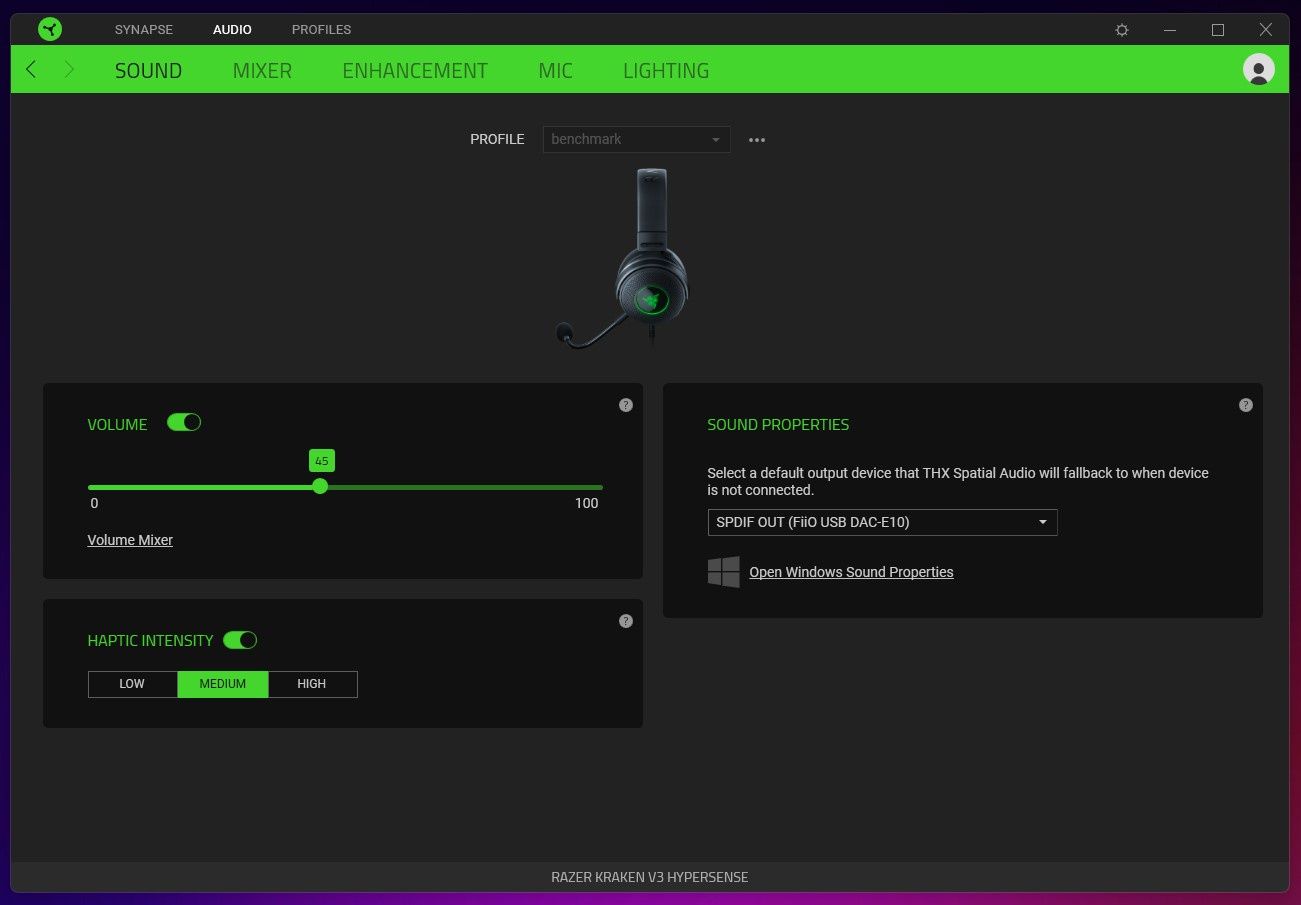Screen dimensions: 1301x905
Task: Open the Lighting section
Action: point(666,71)
